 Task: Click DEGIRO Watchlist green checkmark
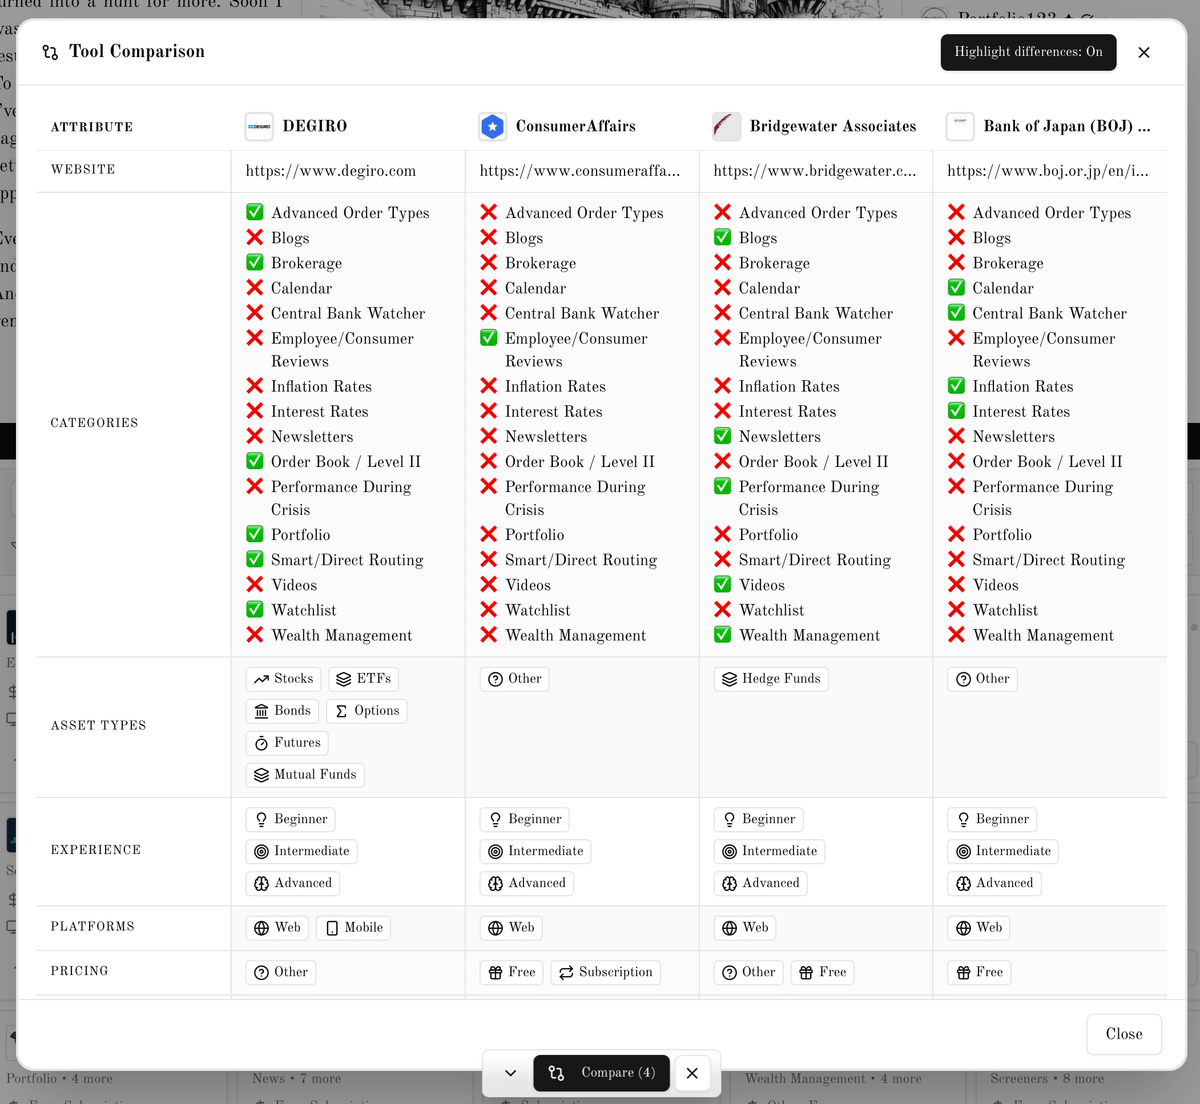(x=255, y=609)
